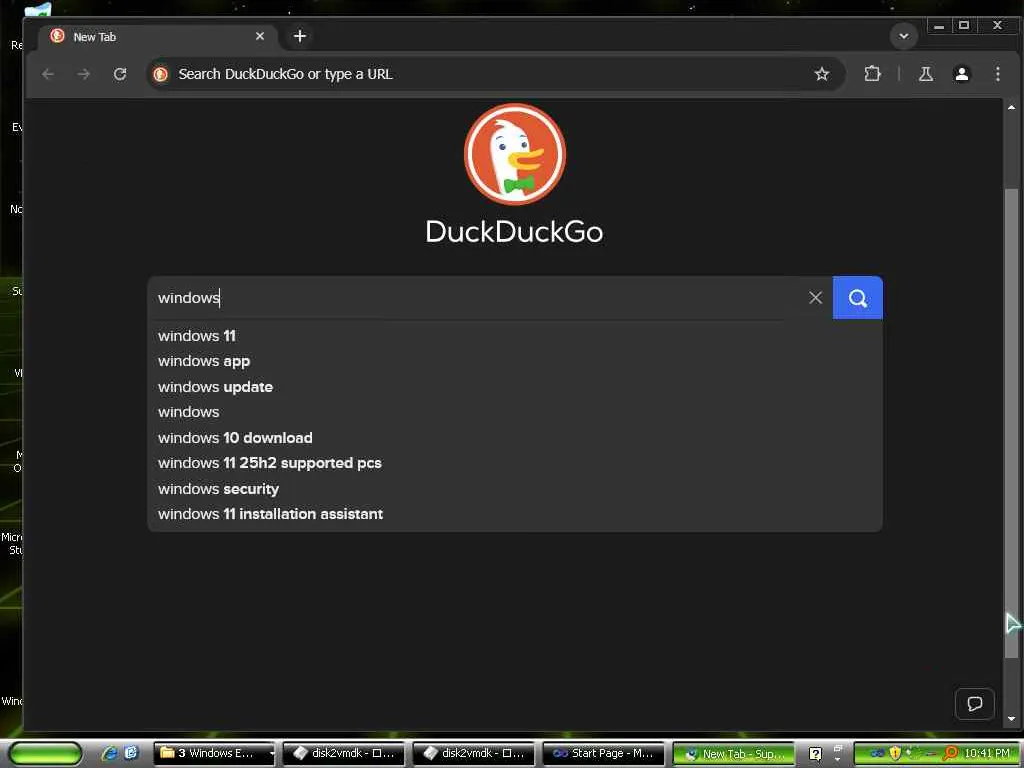Click the page scrollbar up arrow
1024x768 pixels.
1011,107
